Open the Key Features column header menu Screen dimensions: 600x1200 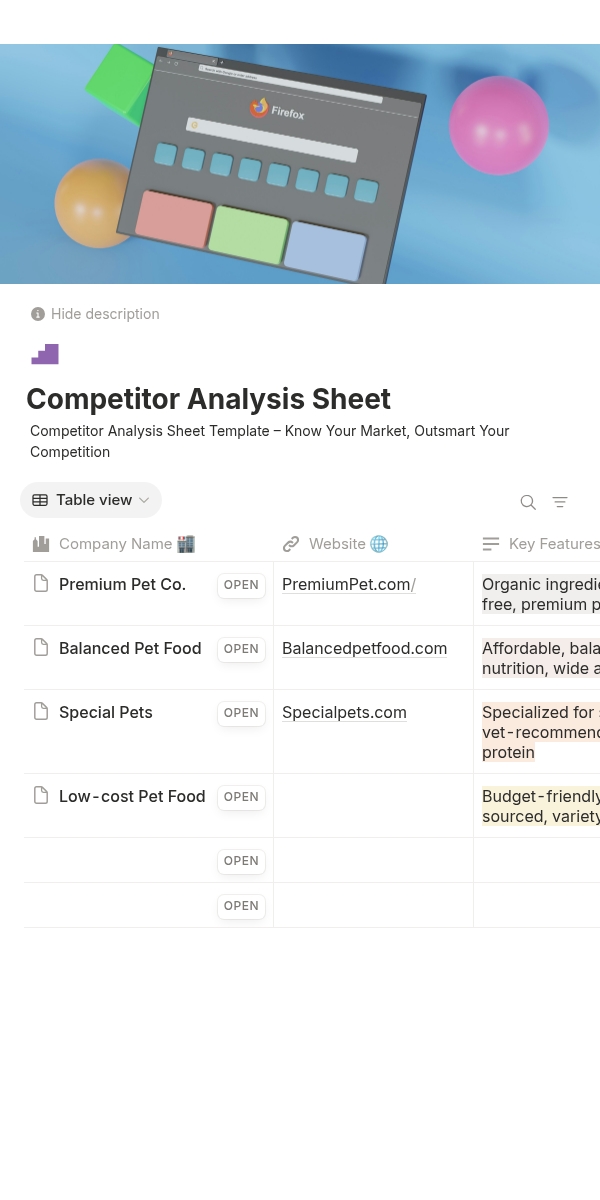540,544
